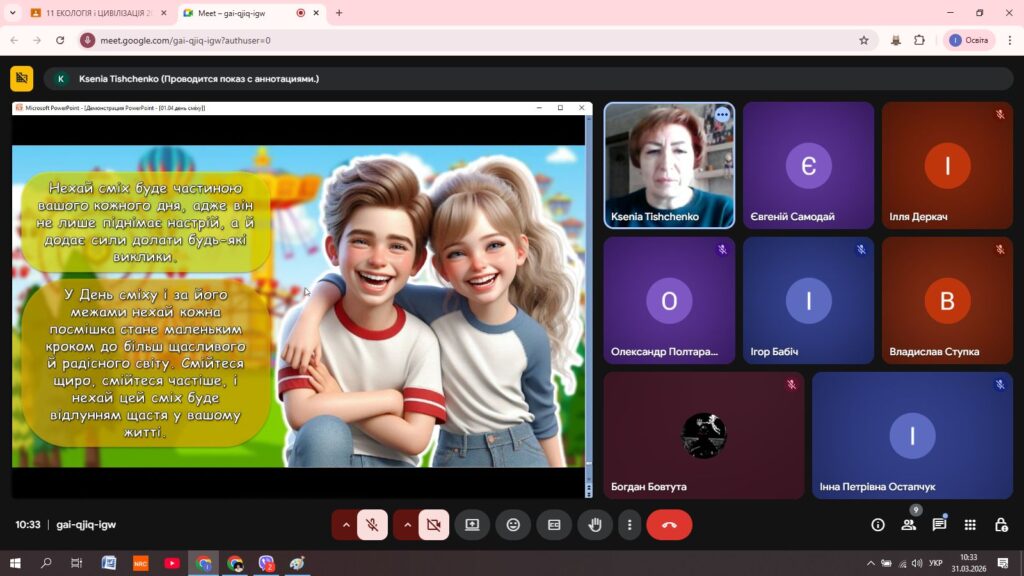Show the participants list panel
The height and width of the screenshot is (576, 1024).
908,525
